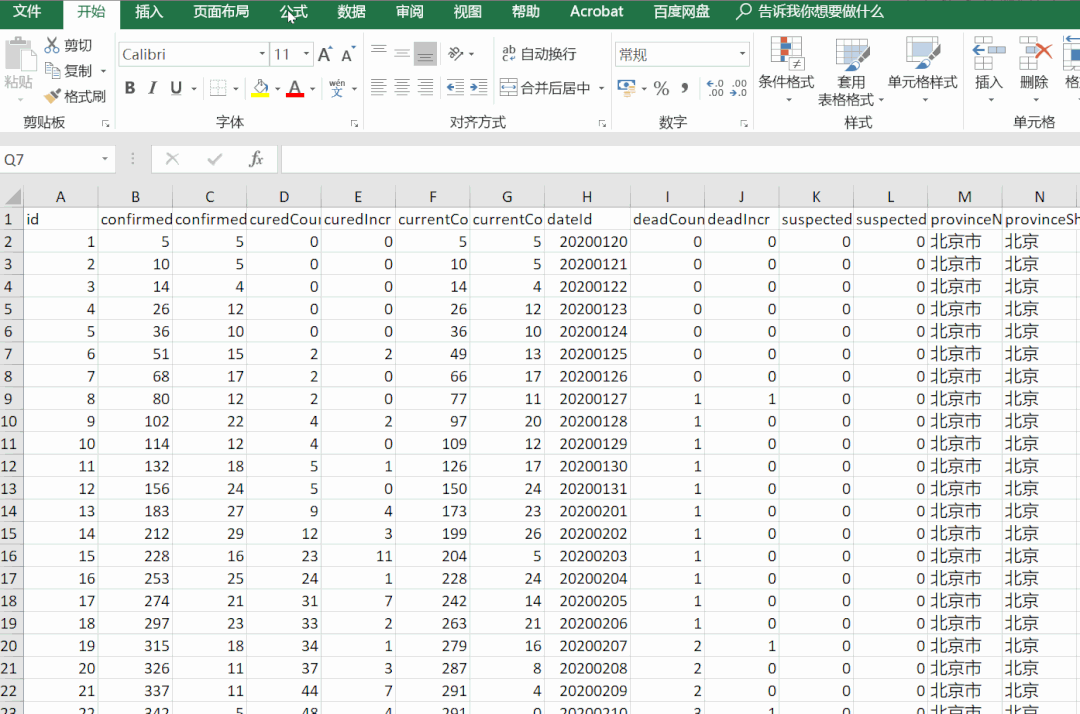Image resolution: width=1080 pixels, height=714 pixels.
Task: Switch to the 审阅 (Review) tab
Action: tap(410, 12)
